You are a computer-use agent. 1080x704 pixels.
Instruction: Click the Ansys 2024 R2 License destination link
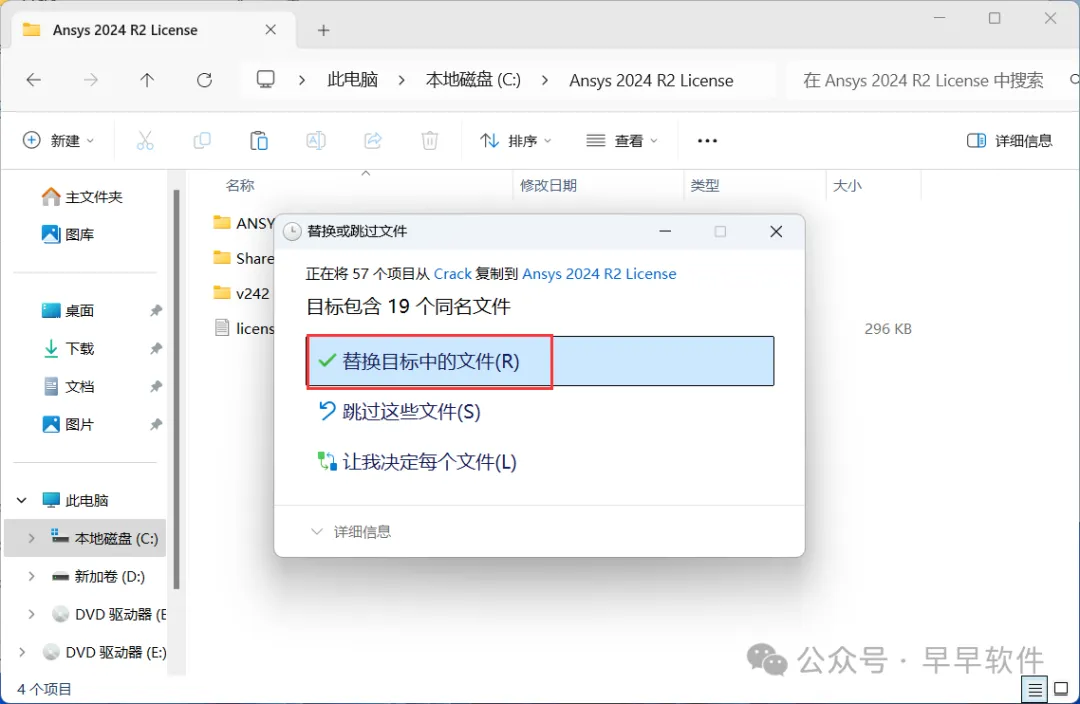pyautogui.click(x=599, y=274)
